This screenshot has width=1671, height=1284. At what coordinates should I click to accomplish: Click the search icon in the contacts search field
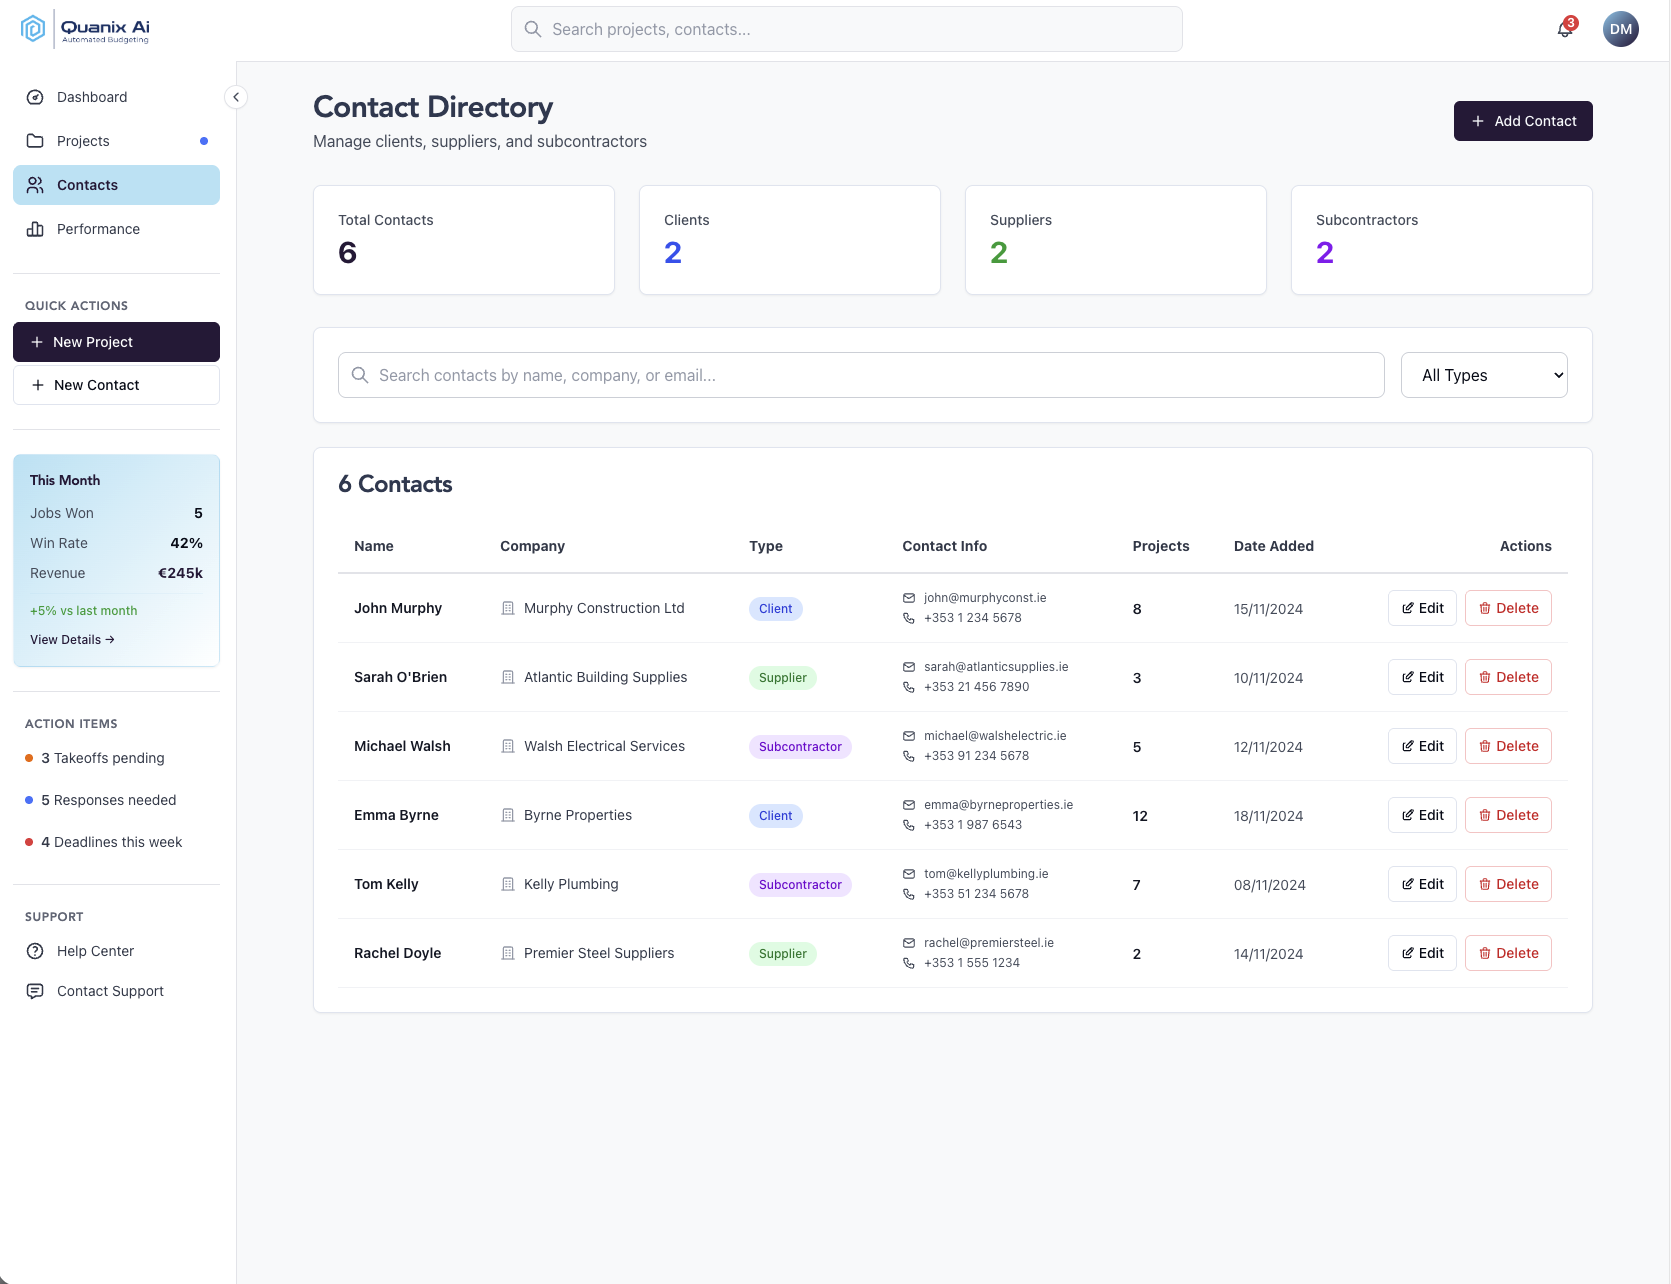pos(360,375)
